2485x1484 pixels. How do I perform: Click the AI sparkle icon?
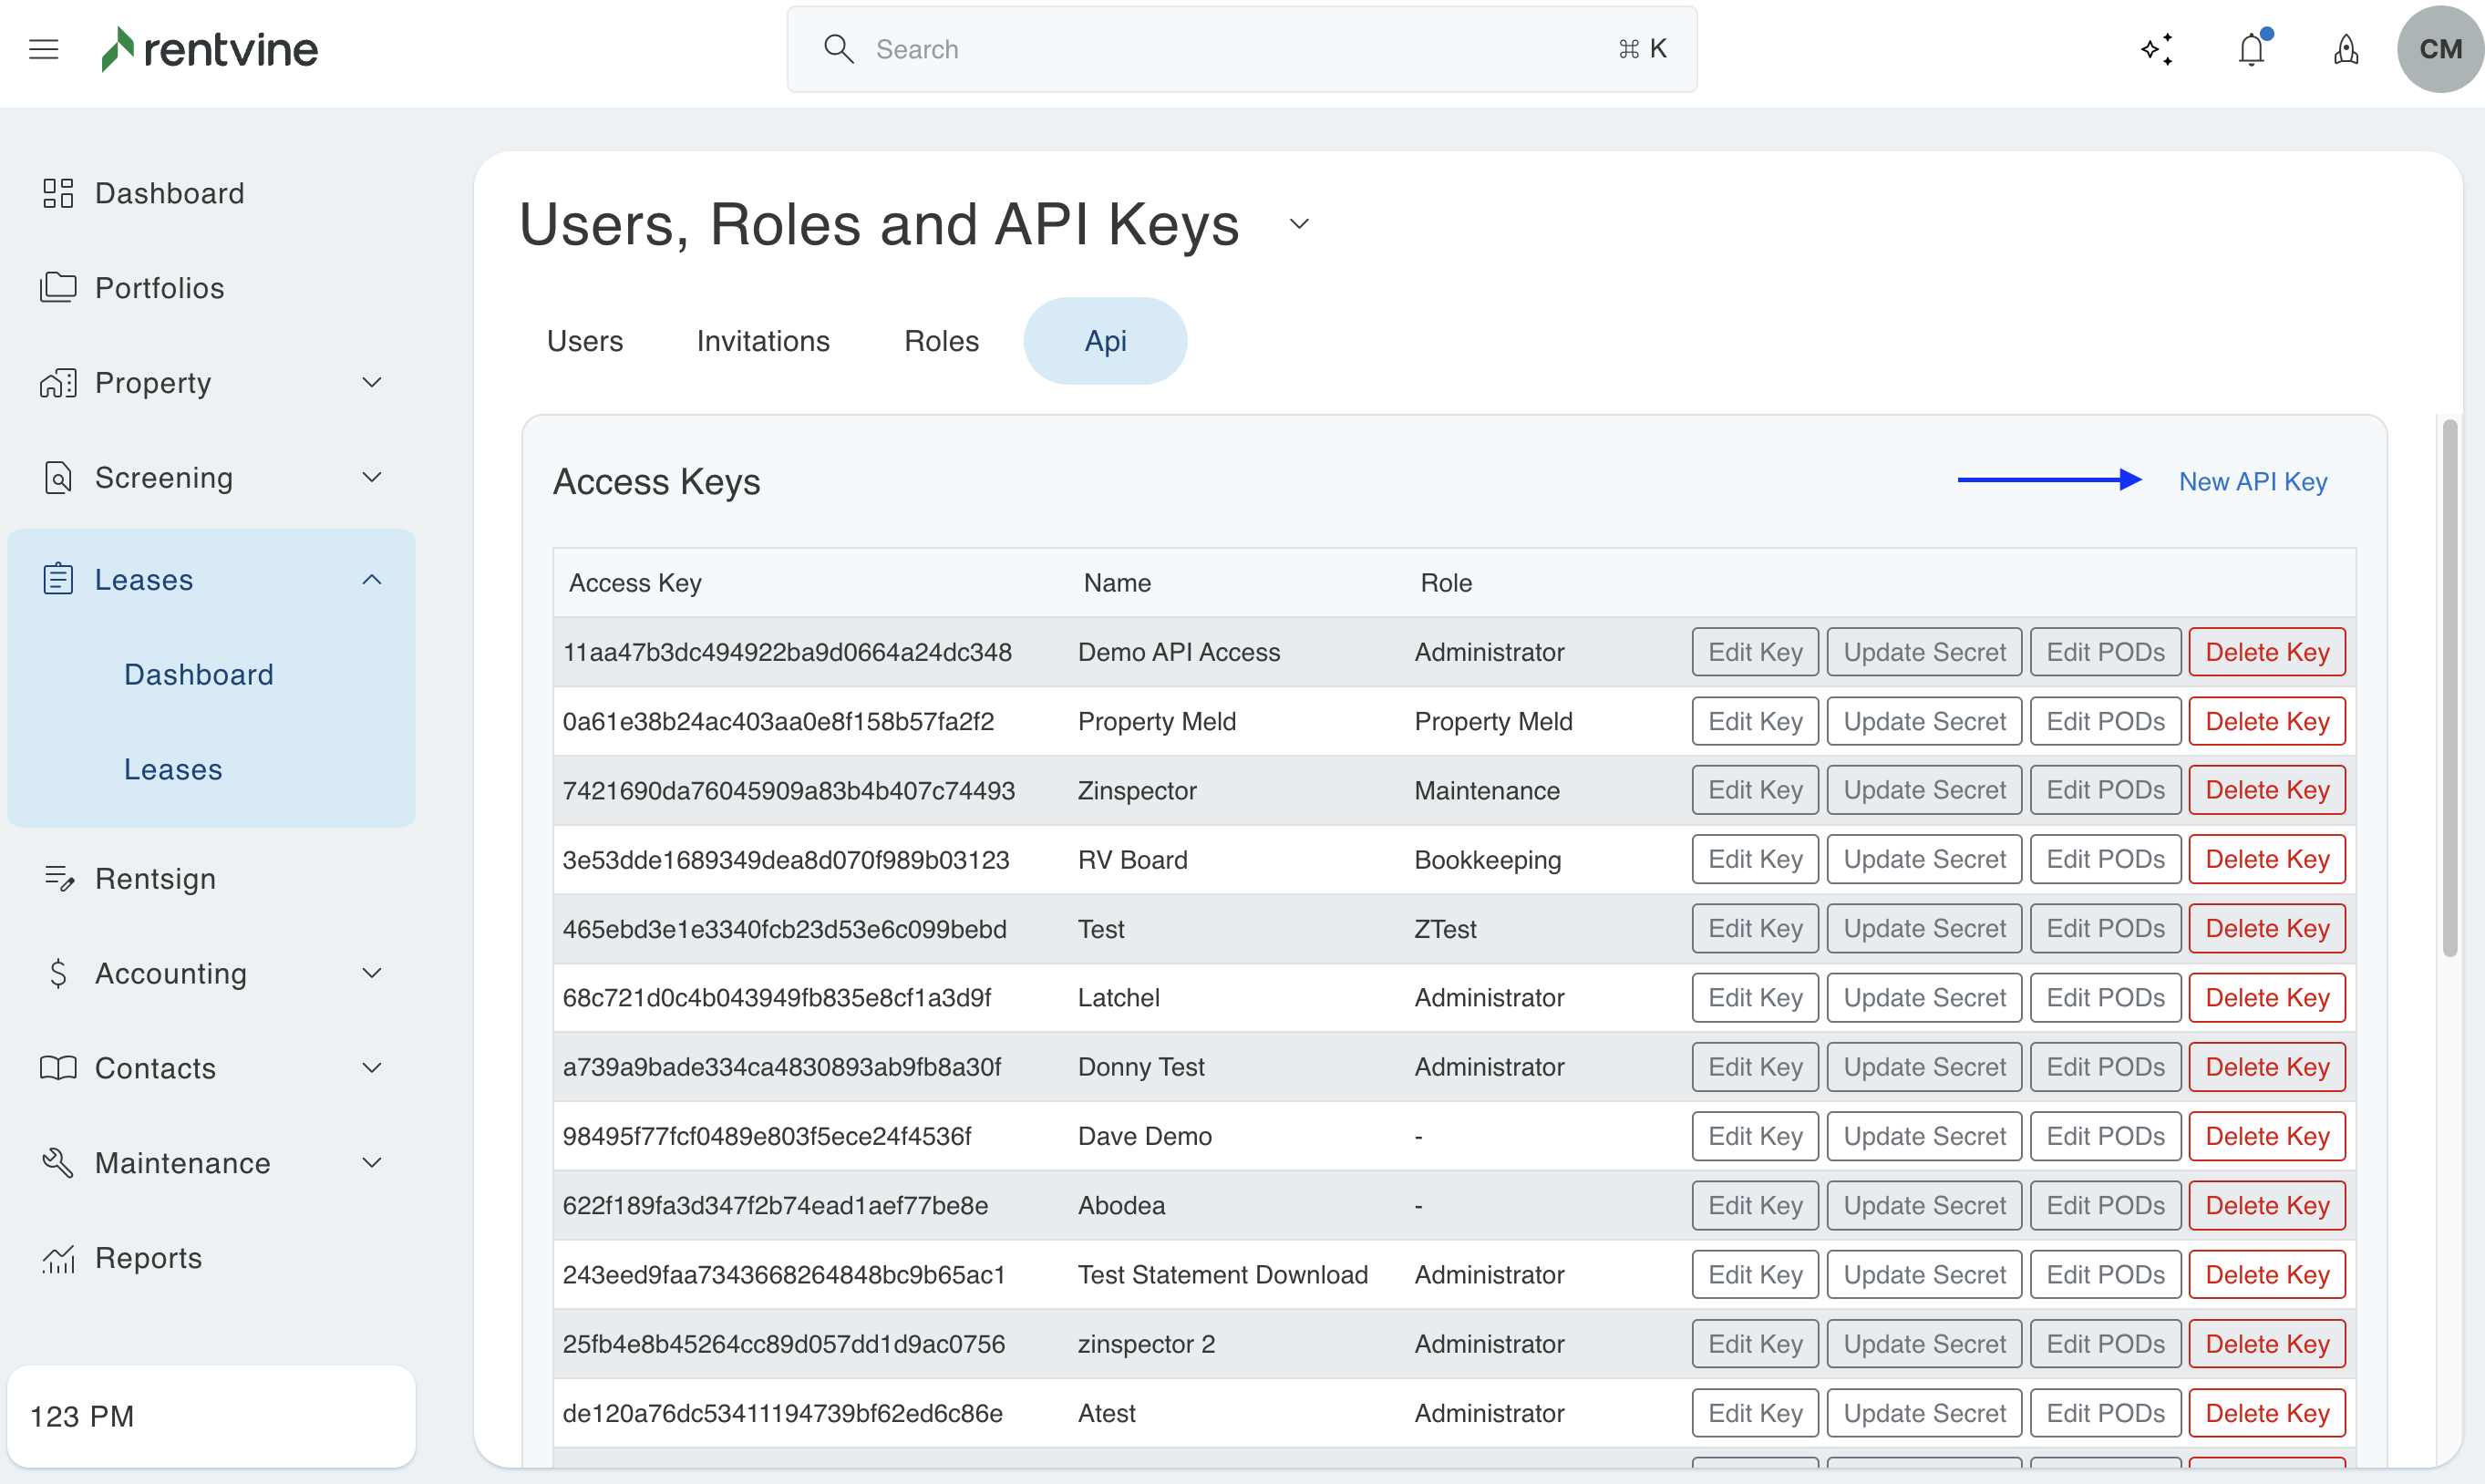pos(2157,49)
